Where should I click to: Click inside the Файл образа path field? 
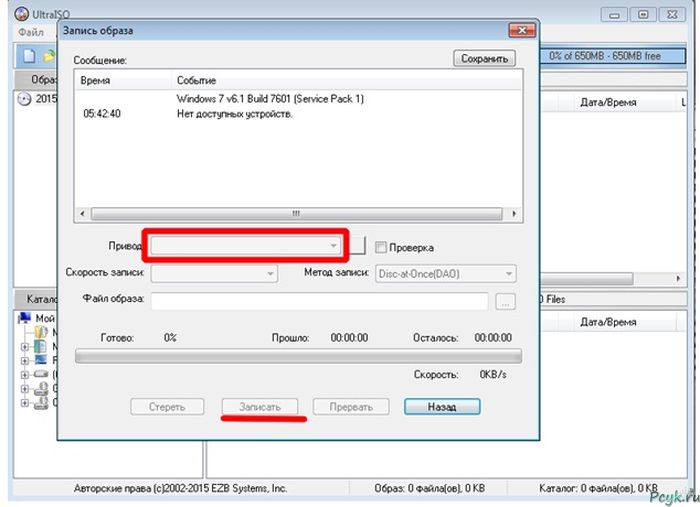coord(320,299)
